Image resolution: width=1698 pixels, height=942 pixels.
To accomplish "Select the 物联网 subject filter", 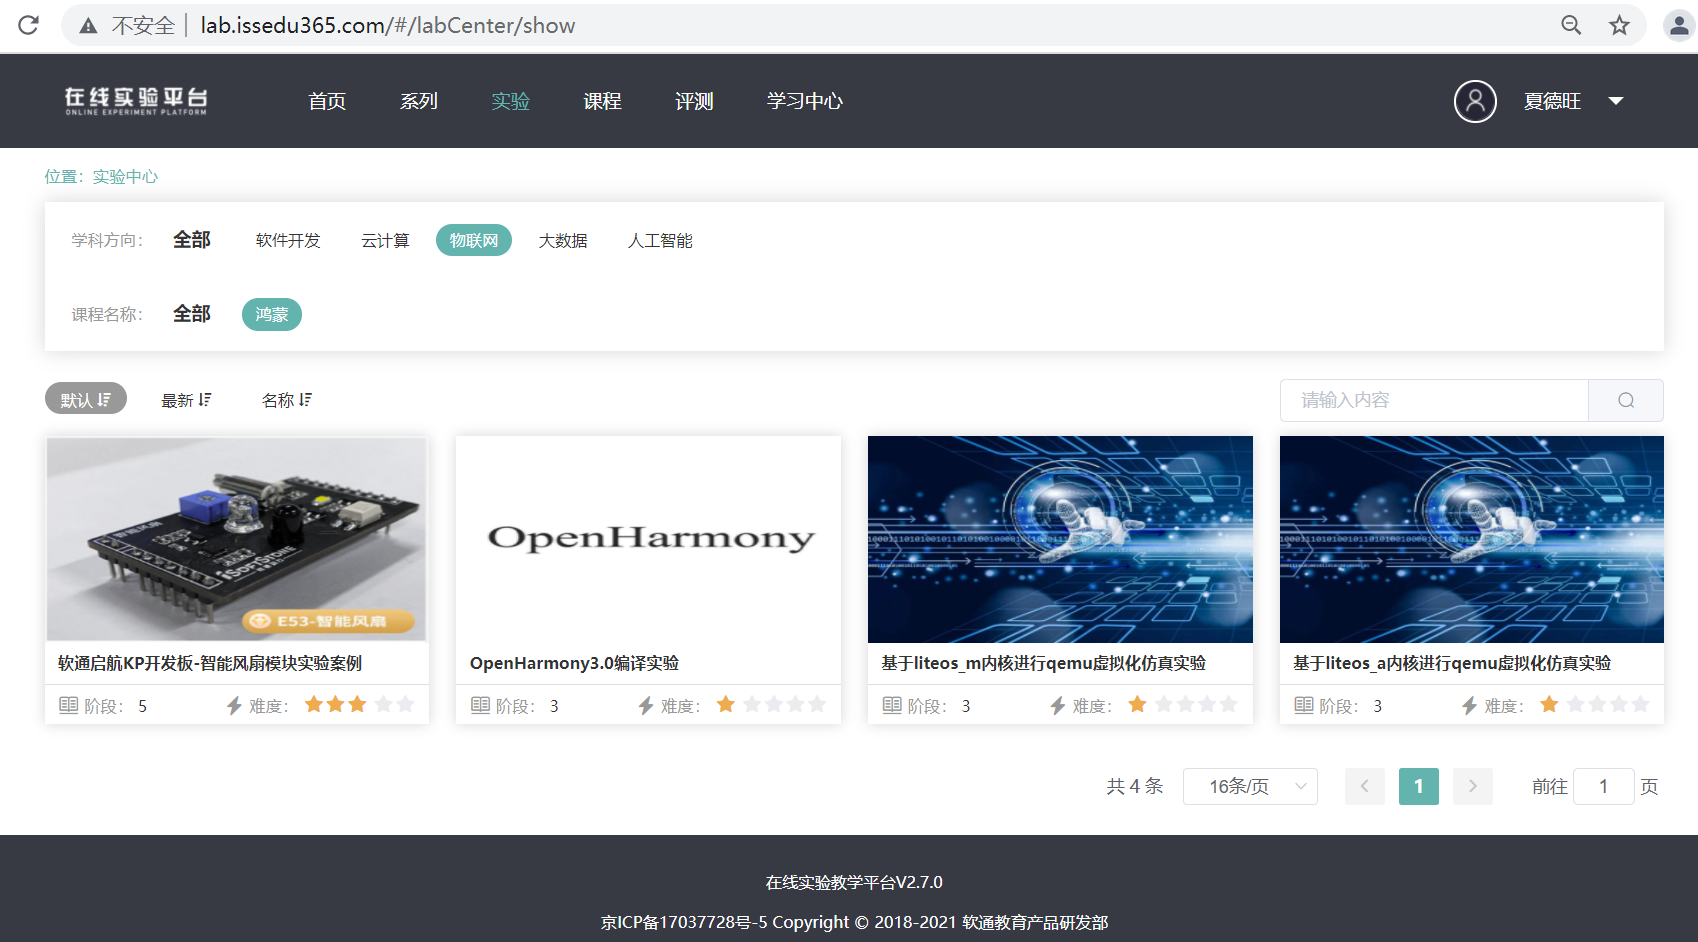I will coord(473,240).
